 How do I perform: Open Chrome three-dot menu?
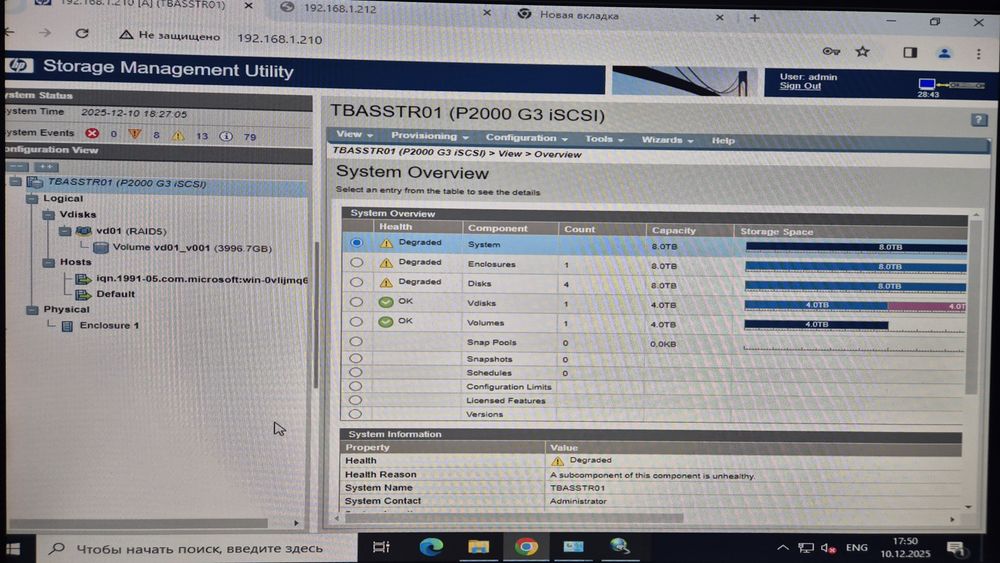pyautogui.click(x=978, y=54)
